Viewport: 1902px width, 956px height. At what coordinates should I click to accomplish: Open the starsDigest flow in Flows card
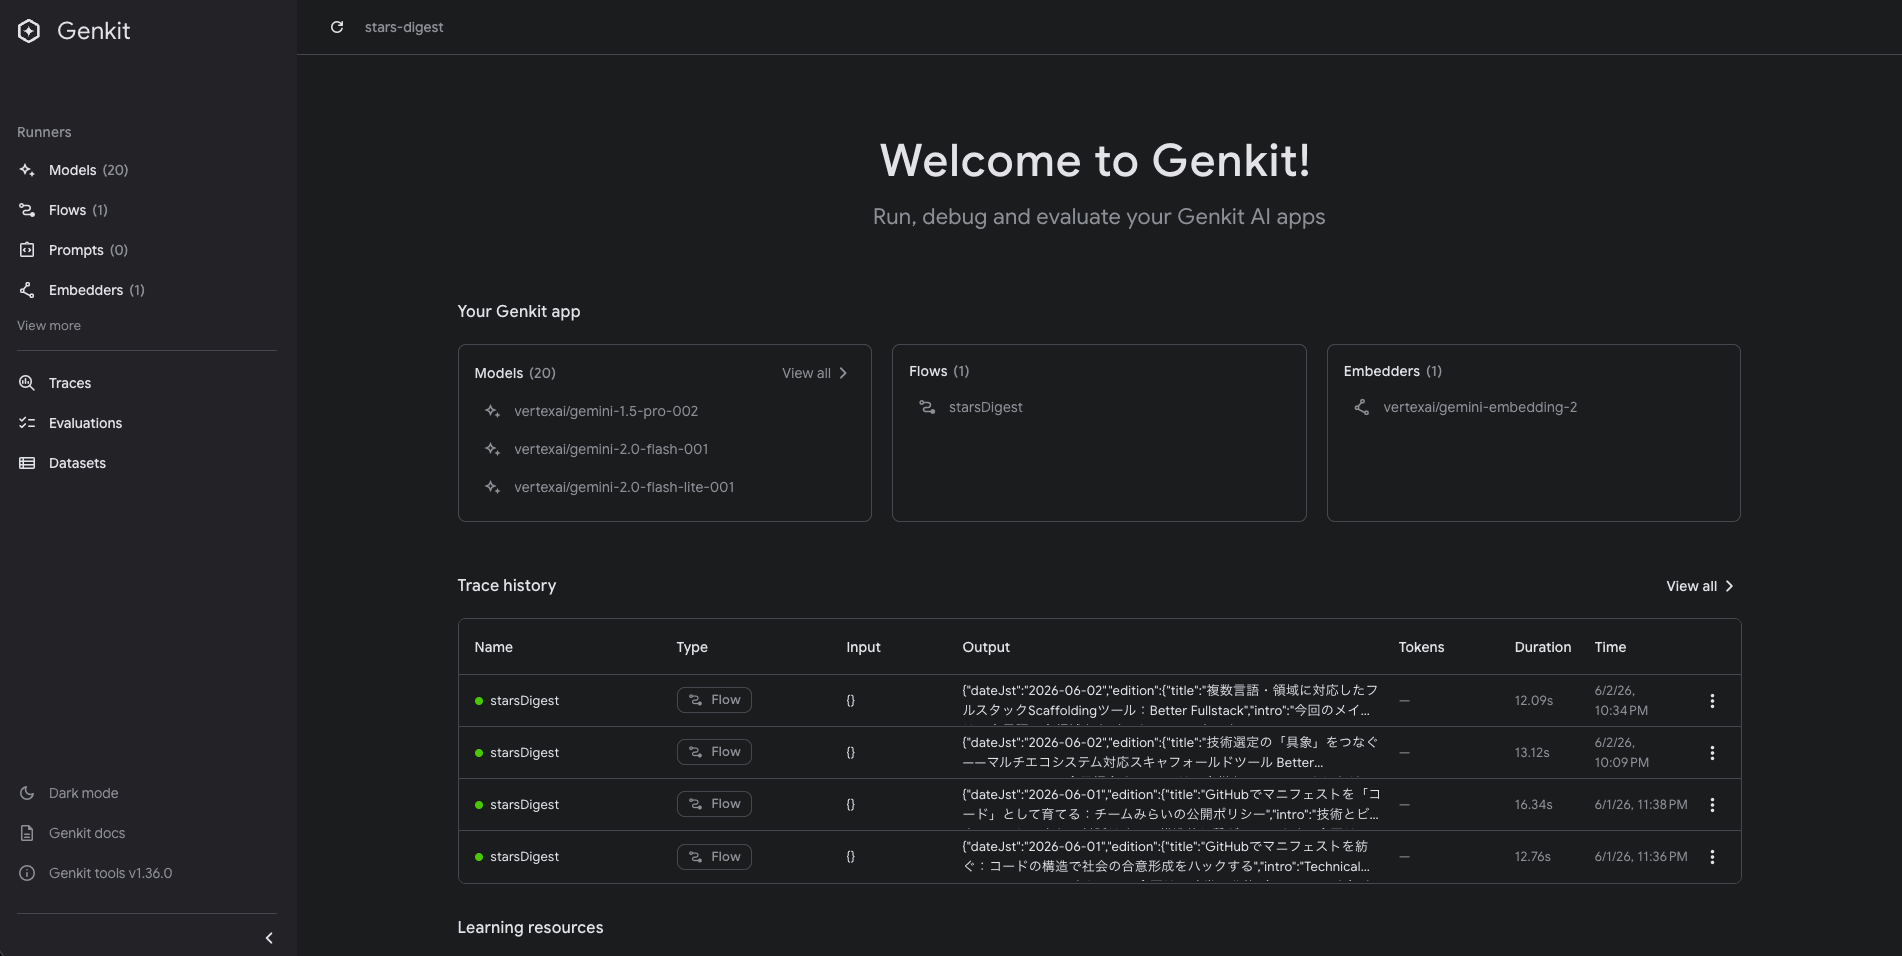tap(985, 407)
